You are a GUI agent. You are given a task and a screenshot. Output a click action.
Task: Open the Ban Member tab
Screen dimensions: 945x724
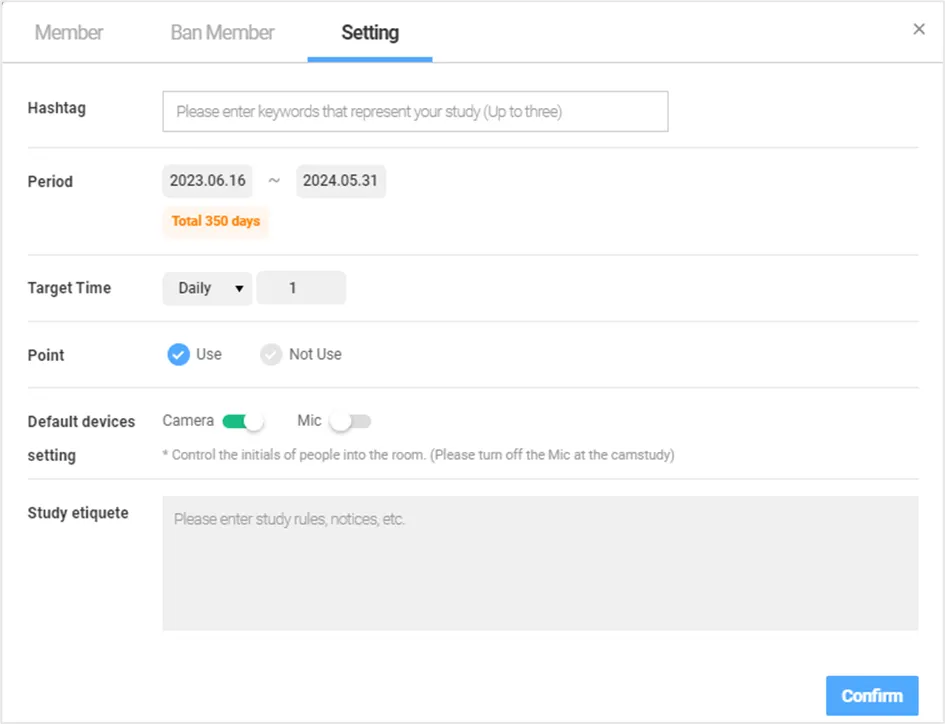222,32
